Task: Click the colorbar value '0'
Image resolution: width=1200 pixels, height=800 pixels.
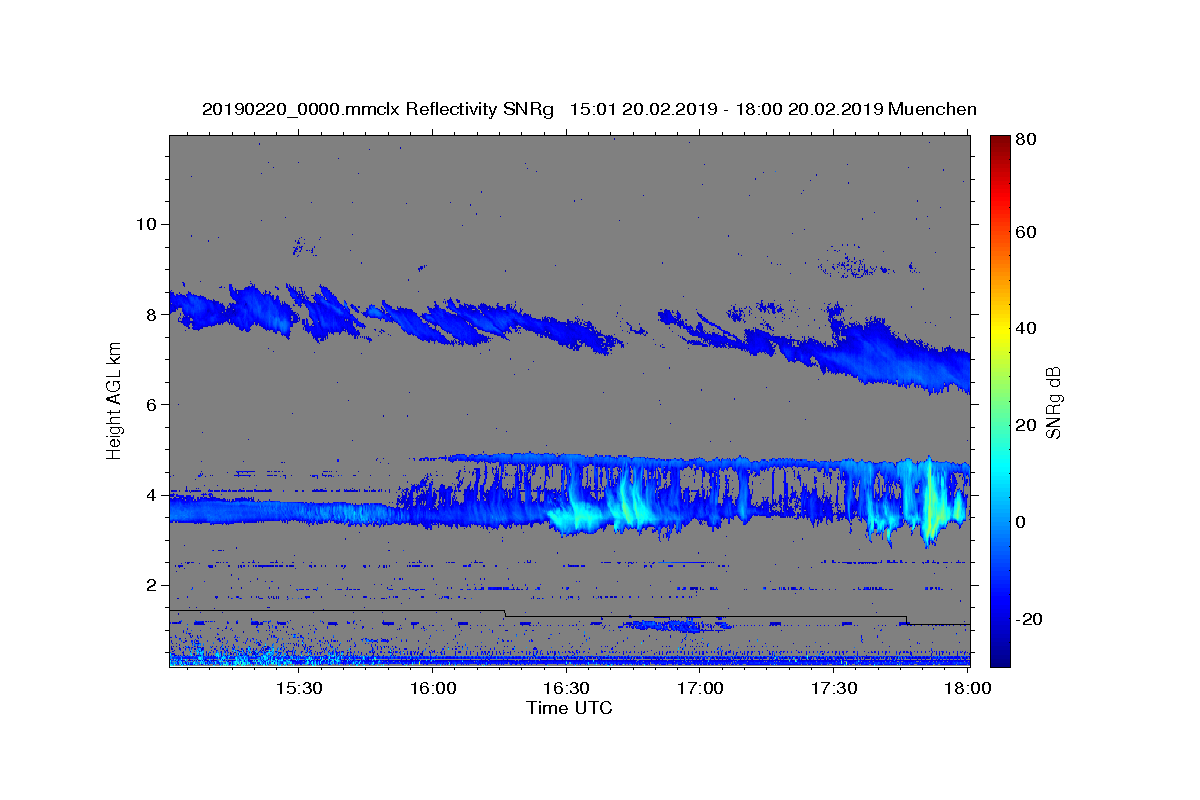Action: click(1021, 522)
